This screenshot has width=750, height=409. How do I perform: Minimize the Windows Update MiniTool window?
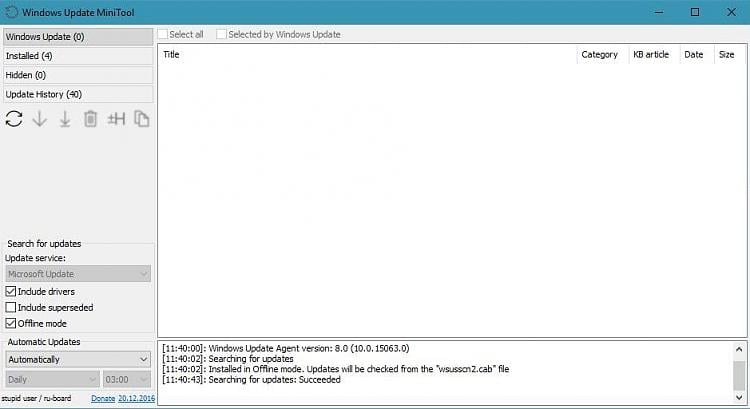point(659,12)
